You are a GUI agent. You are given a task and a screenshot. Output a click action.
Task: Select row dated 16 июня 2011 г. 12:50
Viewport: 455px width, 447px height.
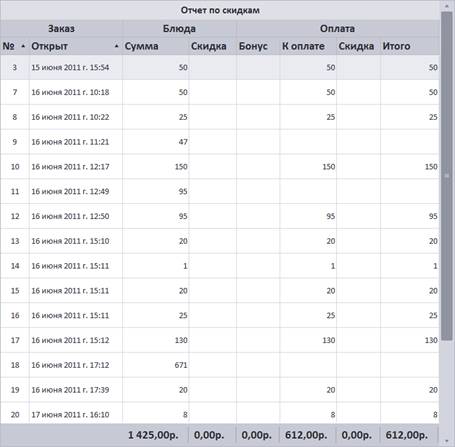click(x=220, y=216)
